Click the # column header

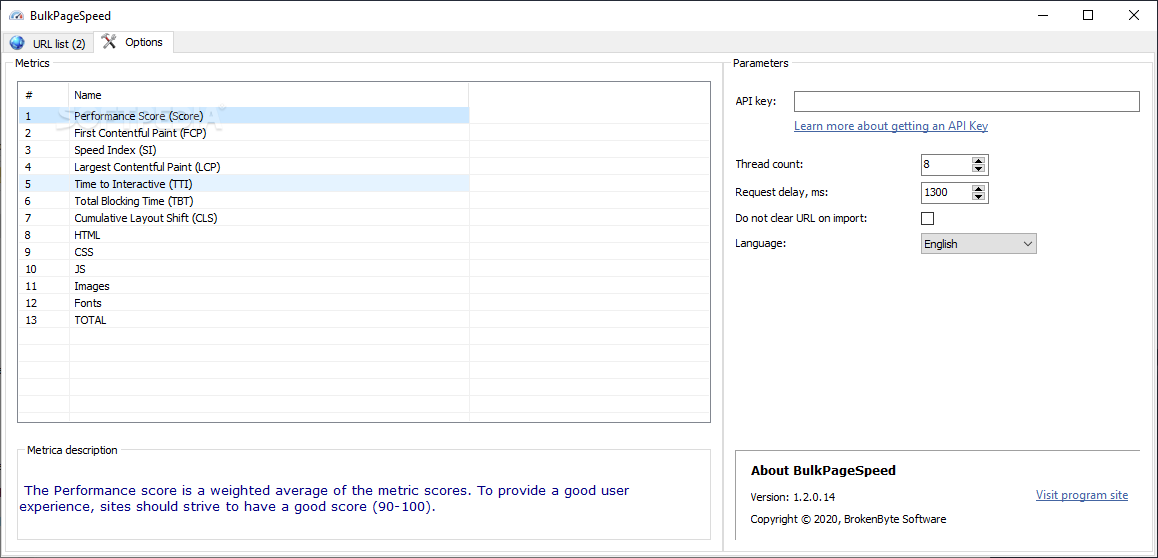point(44,95)
